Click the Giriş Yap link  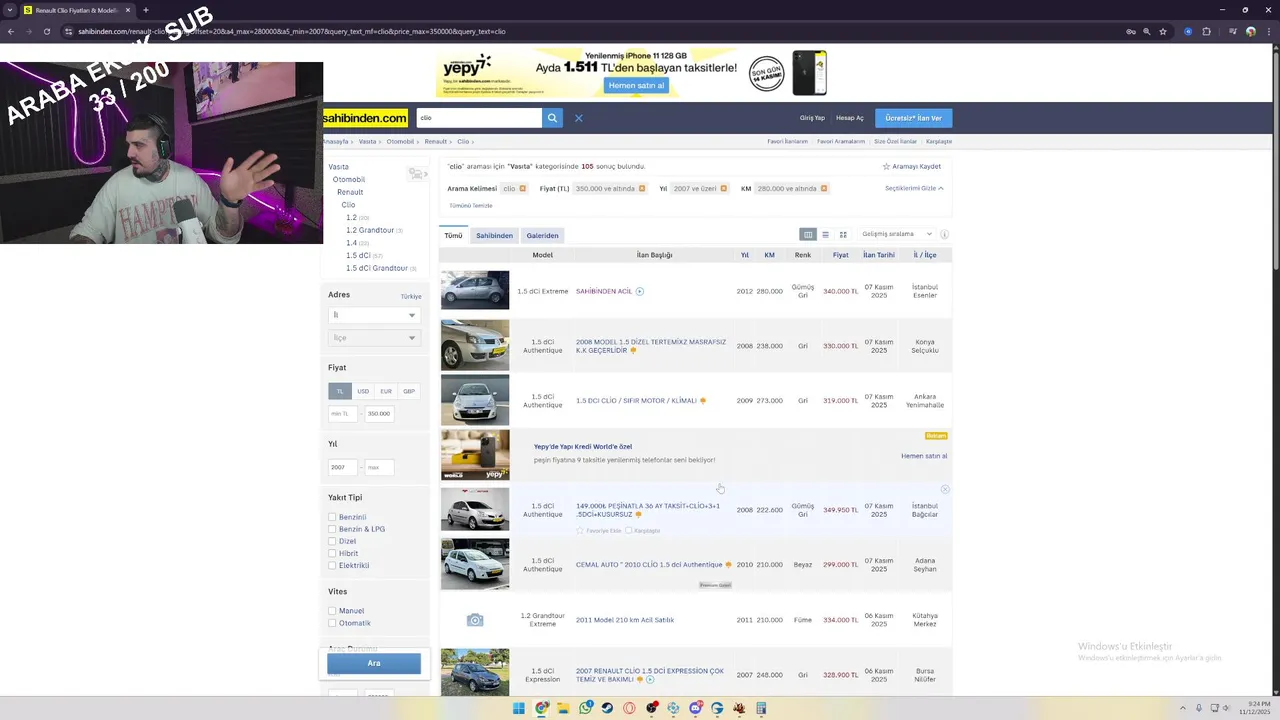(x=812, y=118)
